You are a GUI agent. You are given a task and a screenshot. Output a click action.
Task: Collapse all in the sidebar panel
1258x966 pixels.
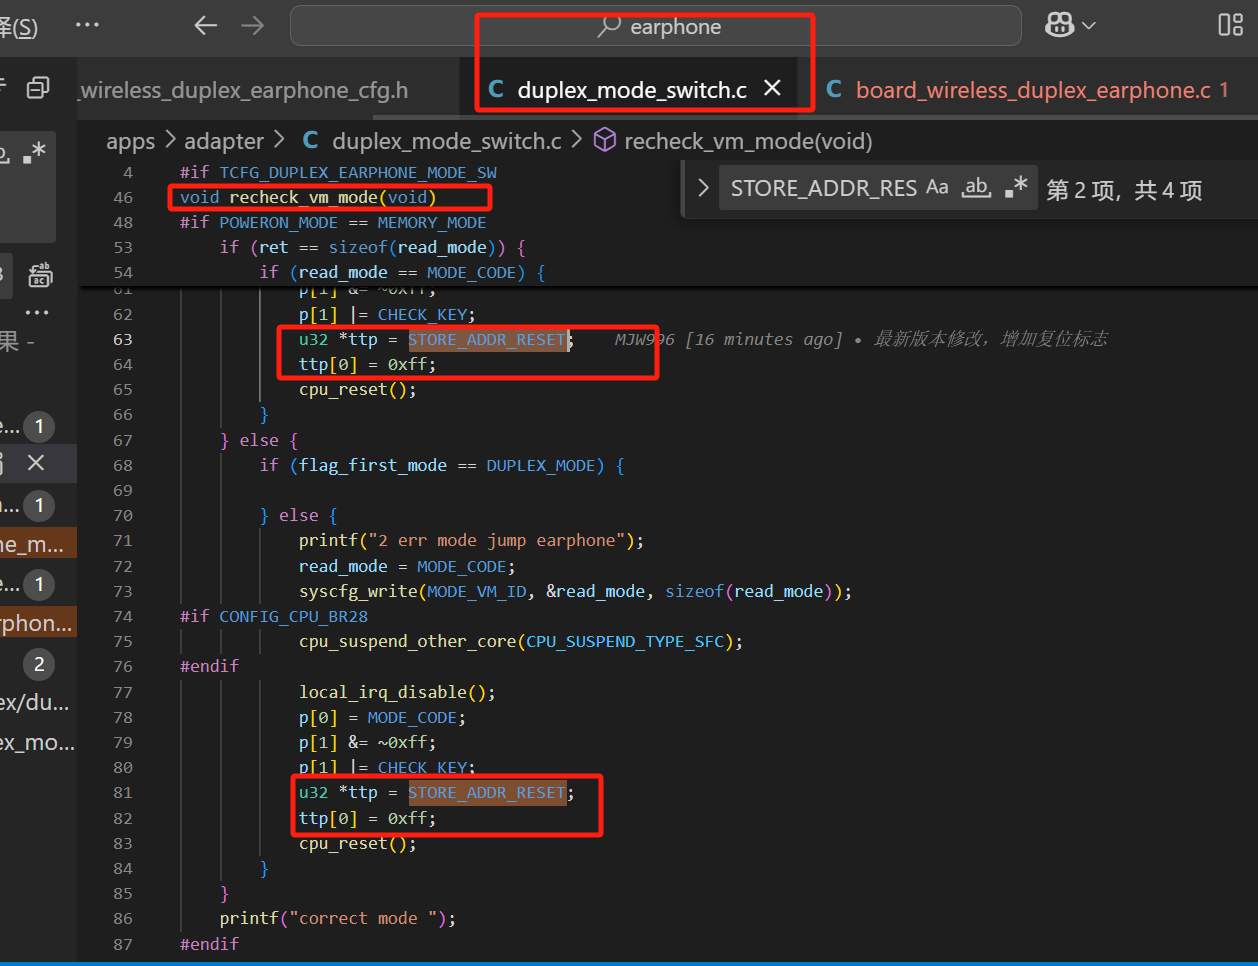38,88
